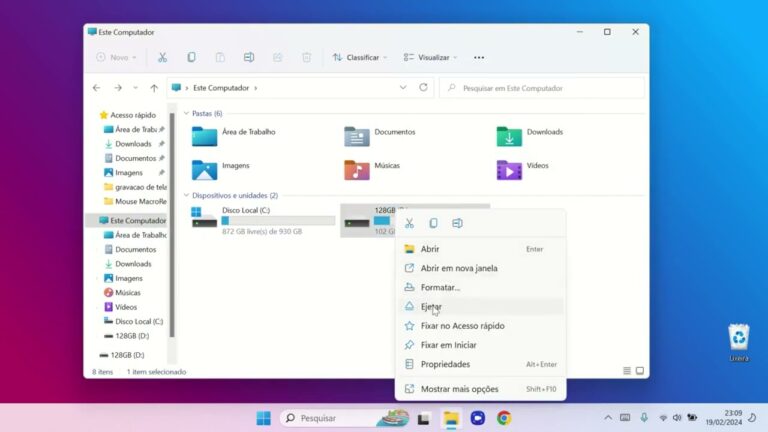The height and width of the screenshot is (432, 768).
Task: Expand the recent locations dropdown arrow
Action: [x=136, y=88]
